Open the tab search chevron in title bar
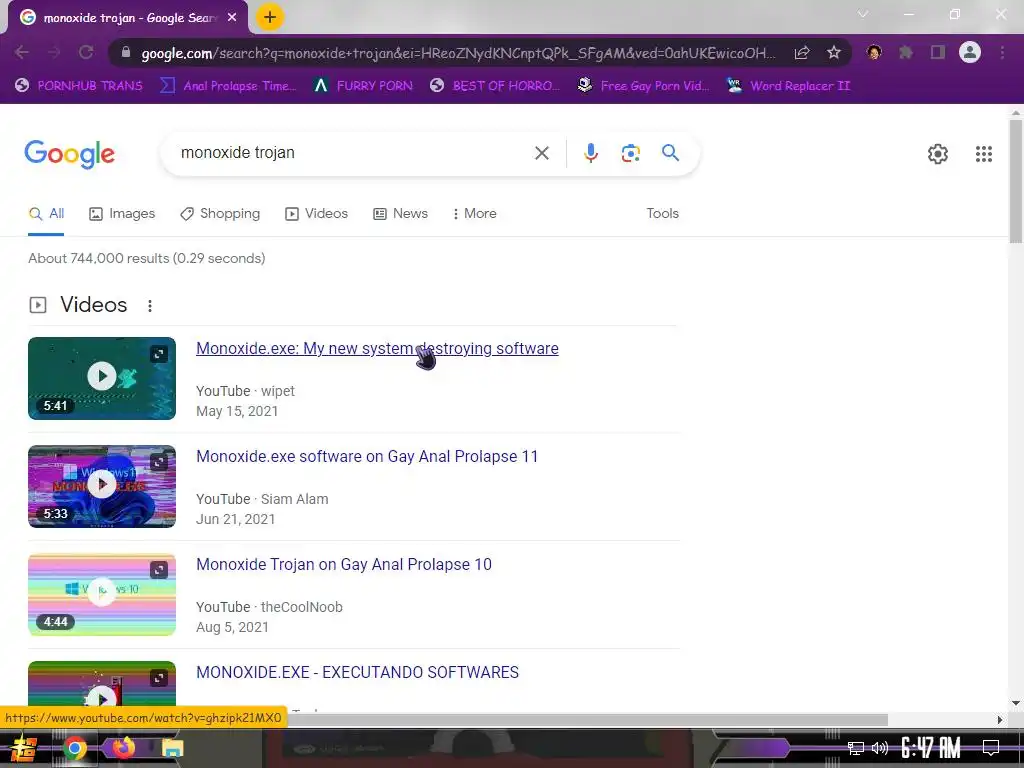Image resolution: width=1024 pixels, height=768 pixels. pyautogui.click(x=863, y=14)
